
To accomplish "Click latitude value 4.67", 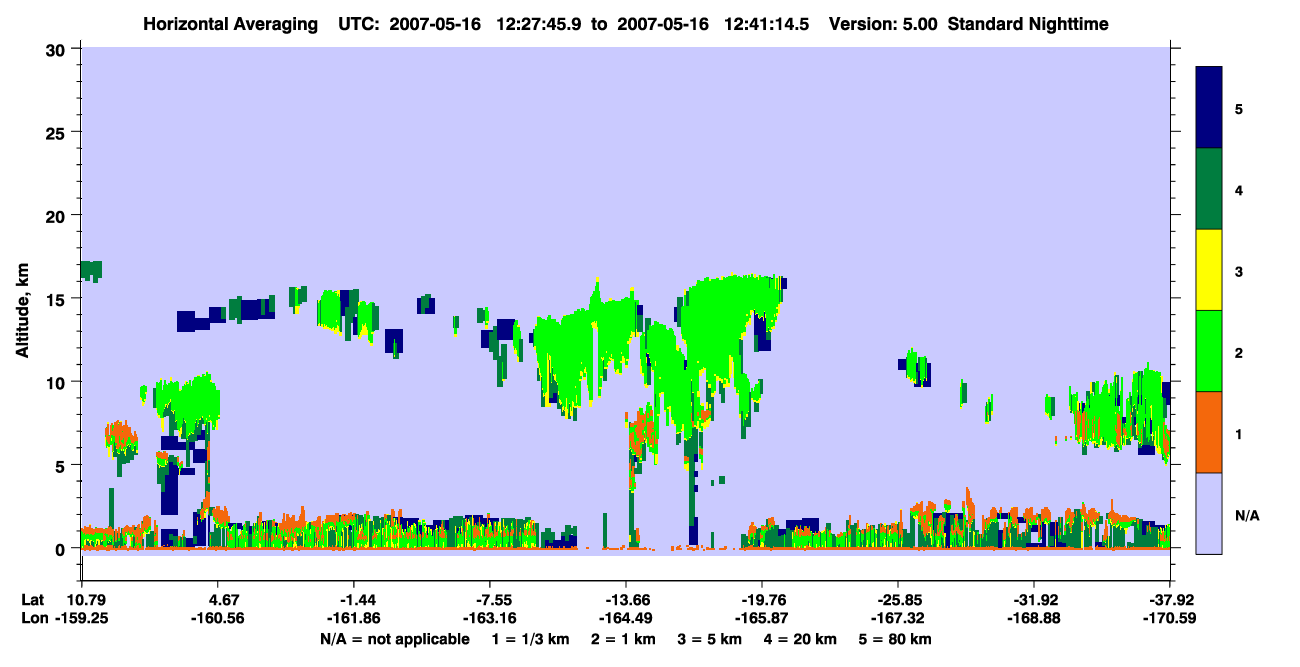I will [x=220, y=600].
